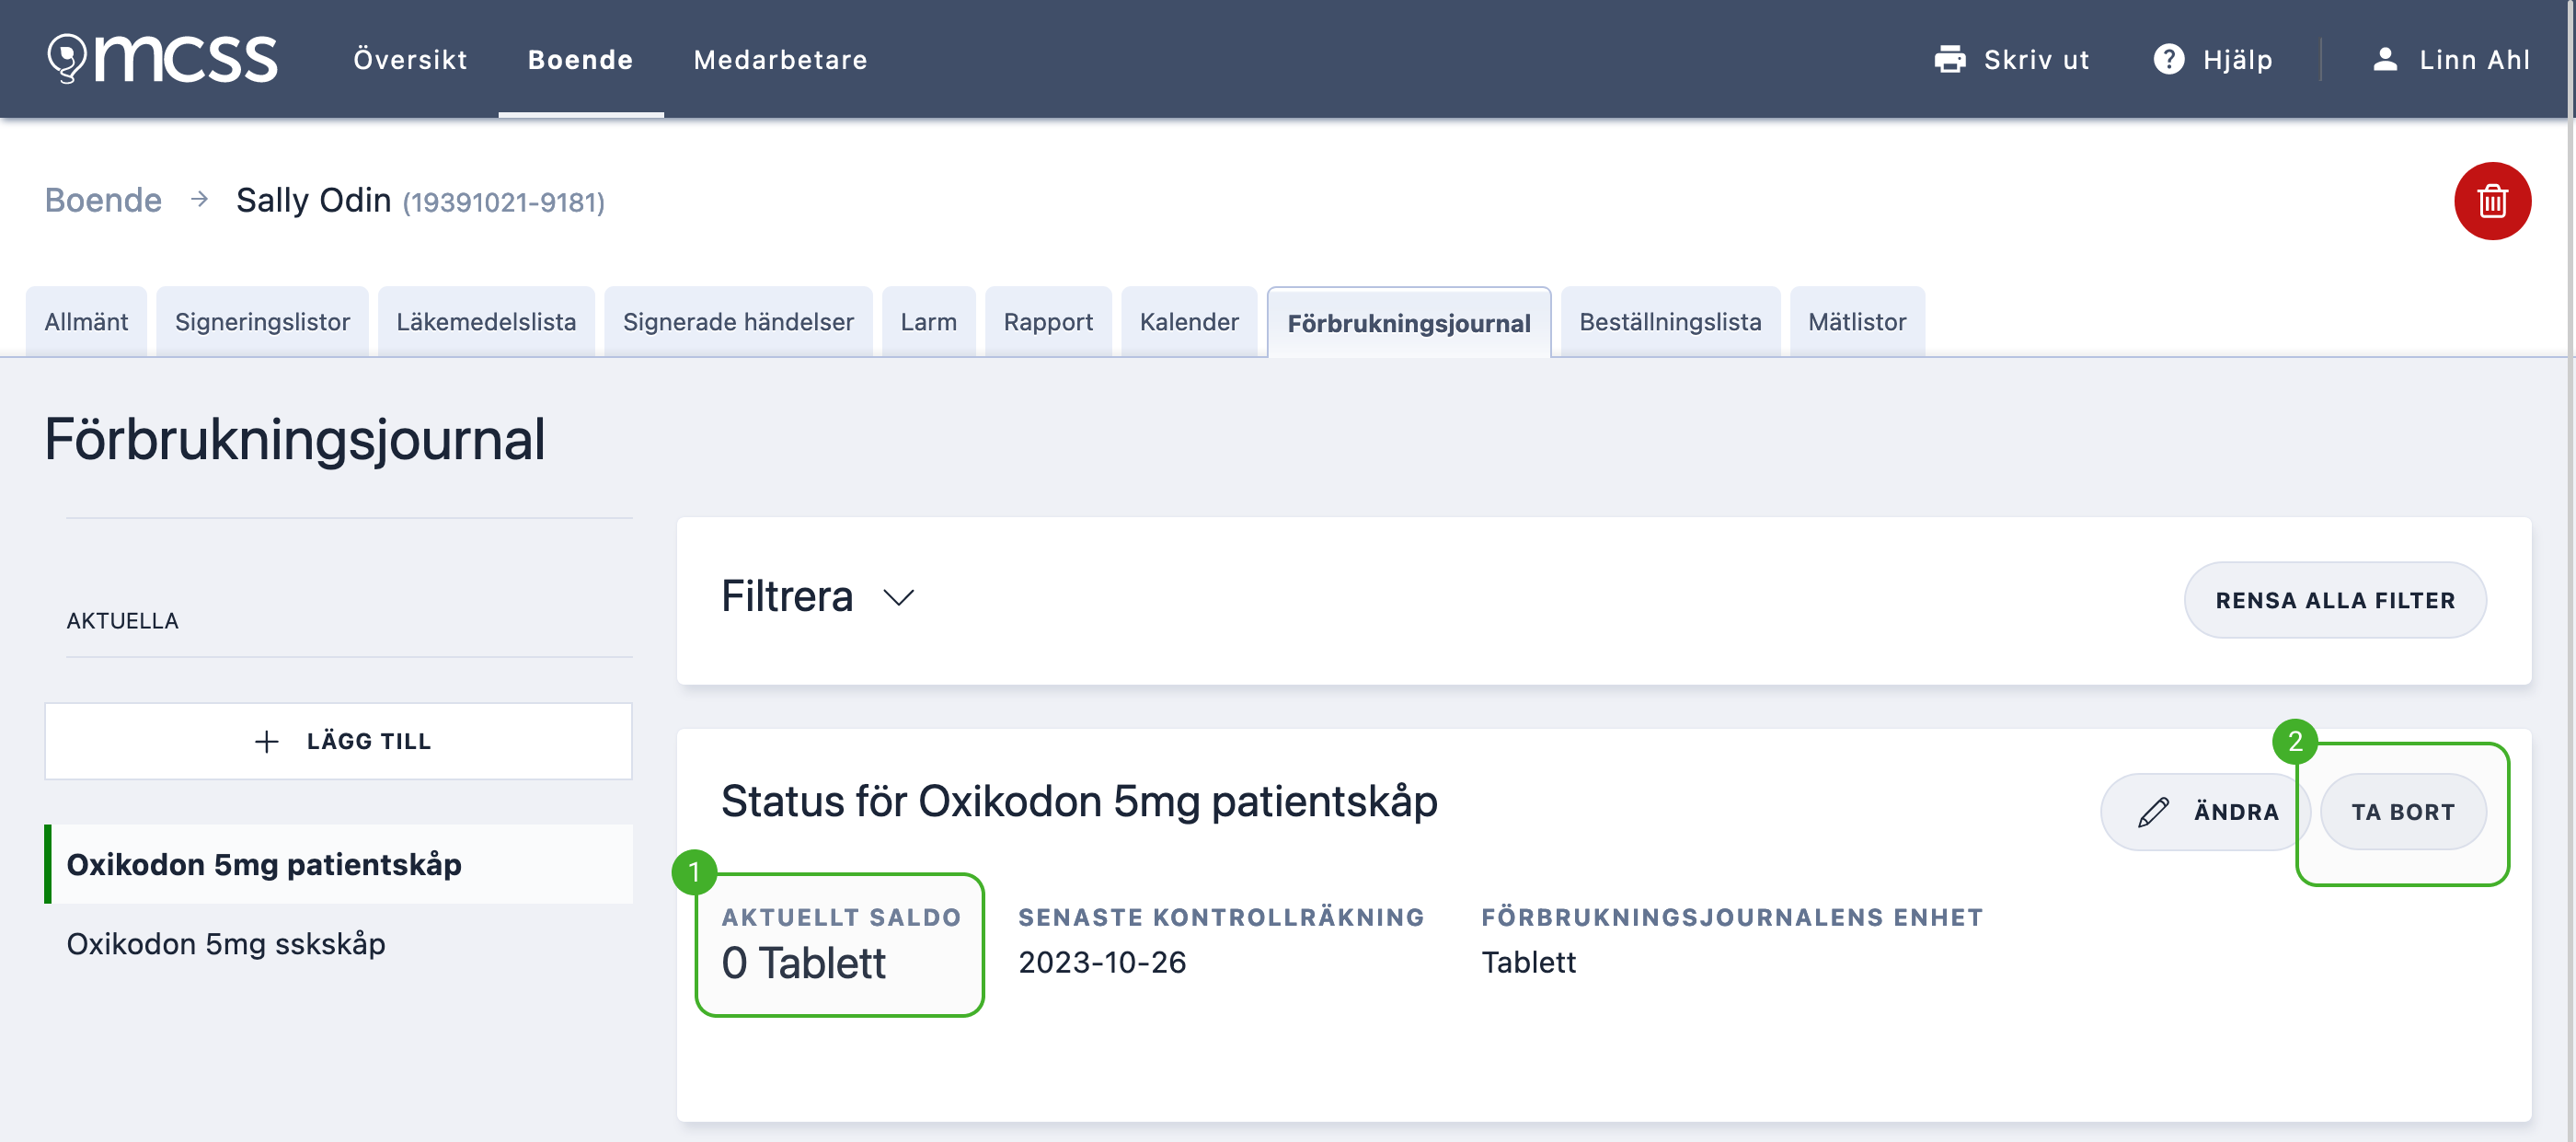Click the Förbrukningsjournal page heading
This screenshot has height=1142, width=2576.
point(295,440)
